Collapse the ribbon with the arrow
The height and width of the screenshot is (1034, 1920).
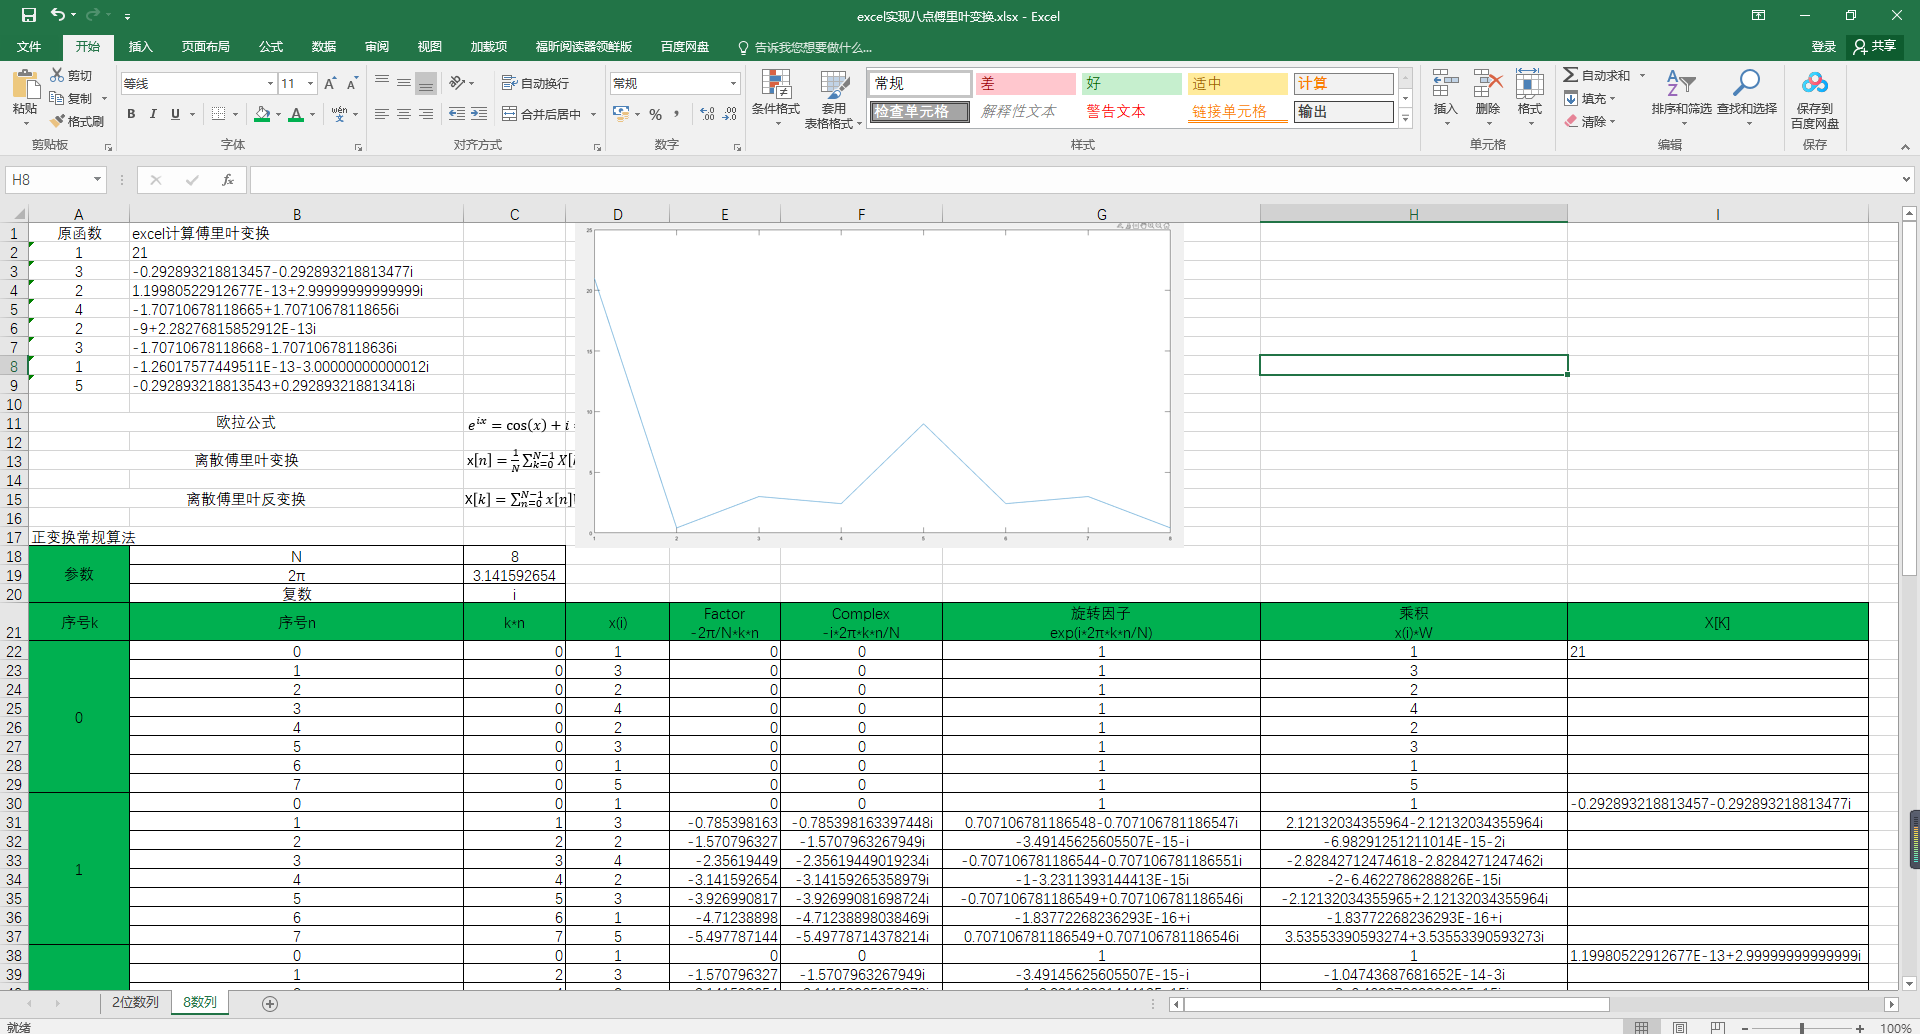[x=1905, y=147]
